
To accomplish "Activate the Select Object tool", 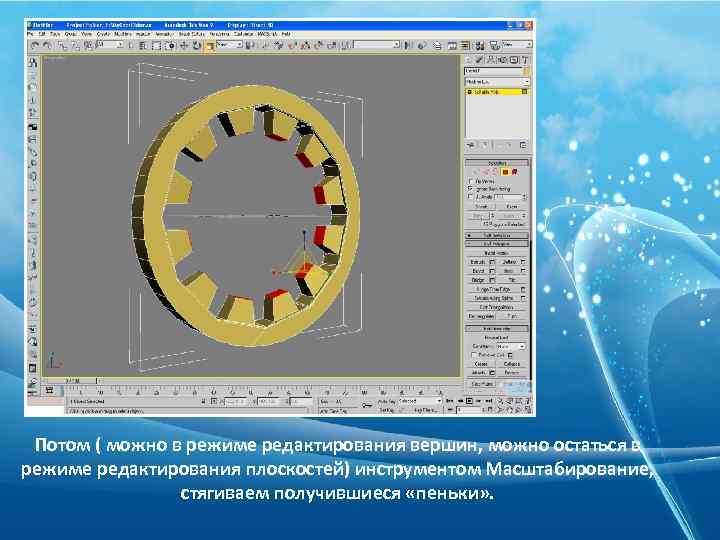I will pos(130,45).
